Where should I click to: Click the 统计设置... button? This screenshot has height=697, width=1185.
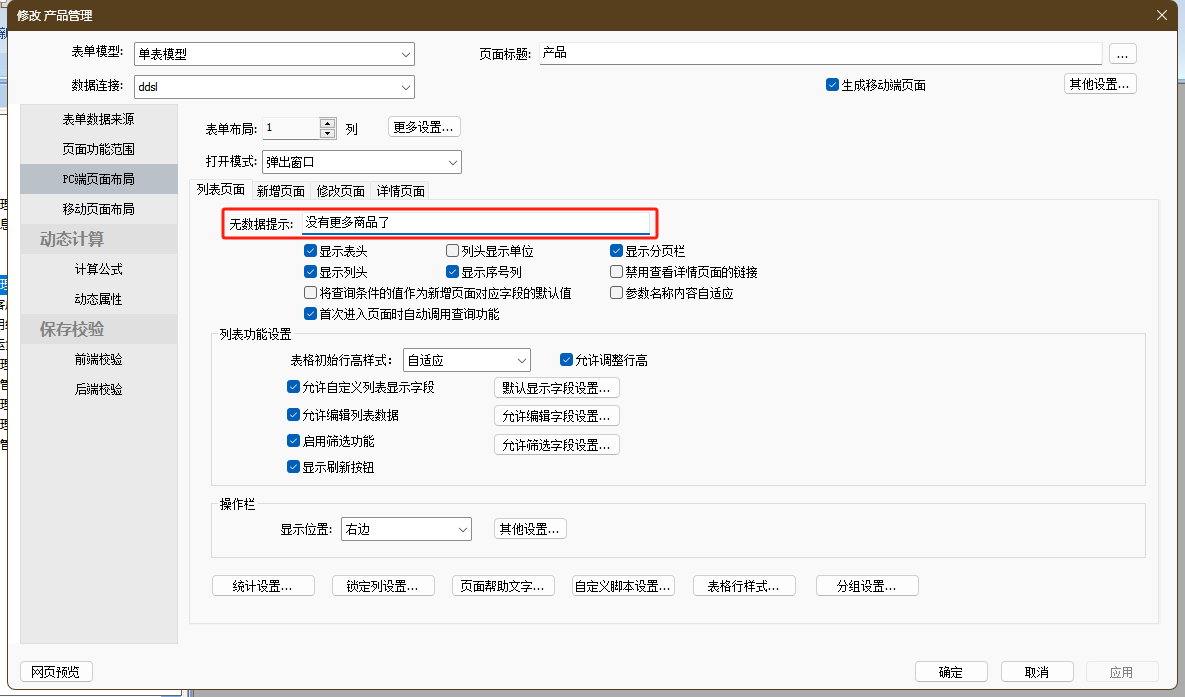point(263,586)
